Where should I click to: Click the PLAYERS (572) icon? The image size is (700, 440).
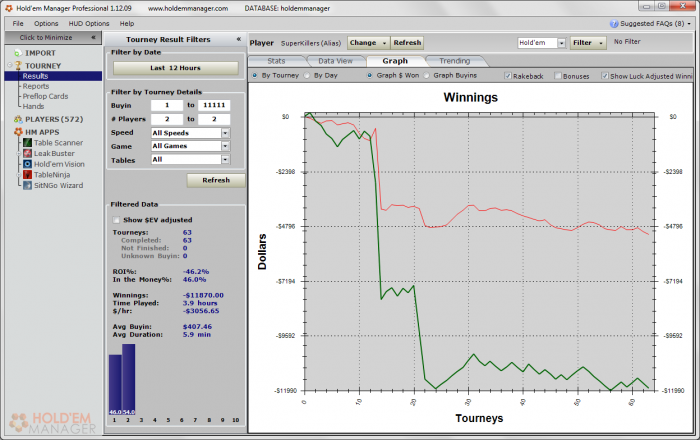(18, 119)
